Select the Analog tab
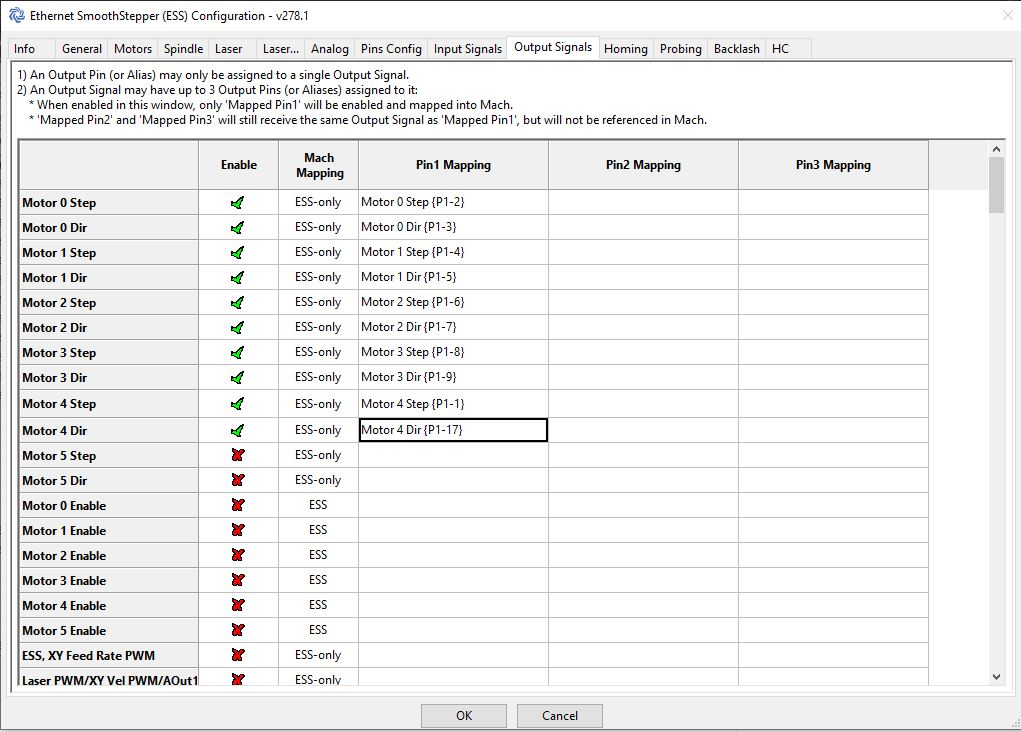Viewport: 1021px width, 732px height. click(x=330, y=49)
